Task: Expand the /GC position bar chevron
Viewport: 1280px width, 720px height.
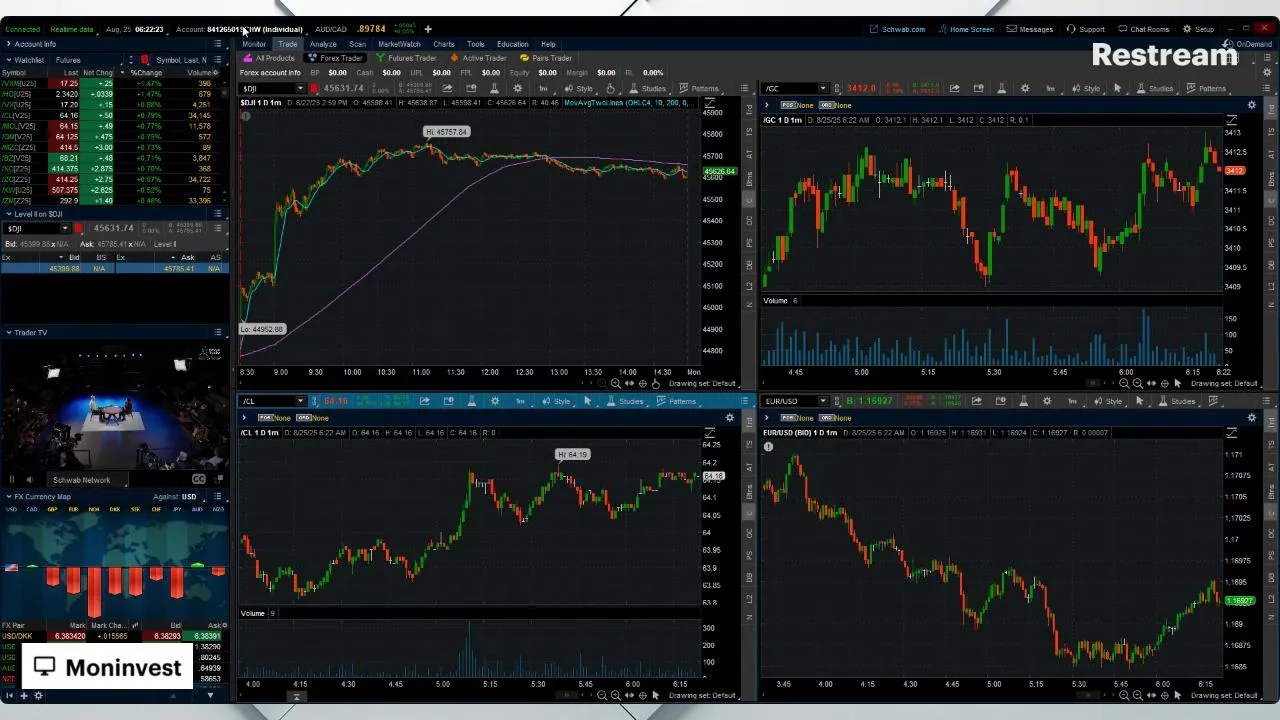Action: [767, 104]
